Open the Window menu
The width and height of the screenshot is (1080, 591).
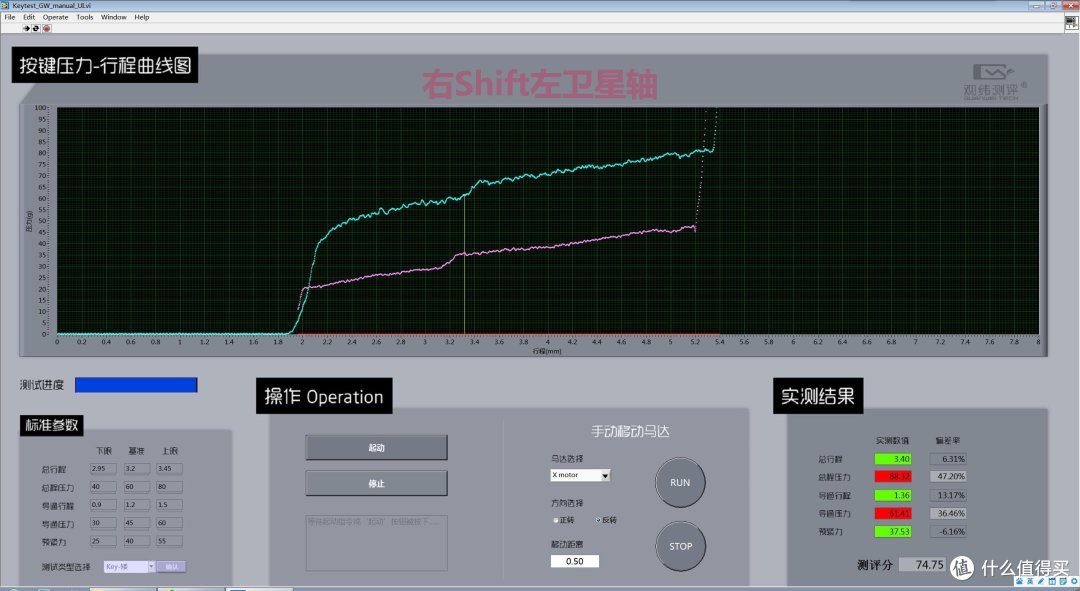click(114, 17)
